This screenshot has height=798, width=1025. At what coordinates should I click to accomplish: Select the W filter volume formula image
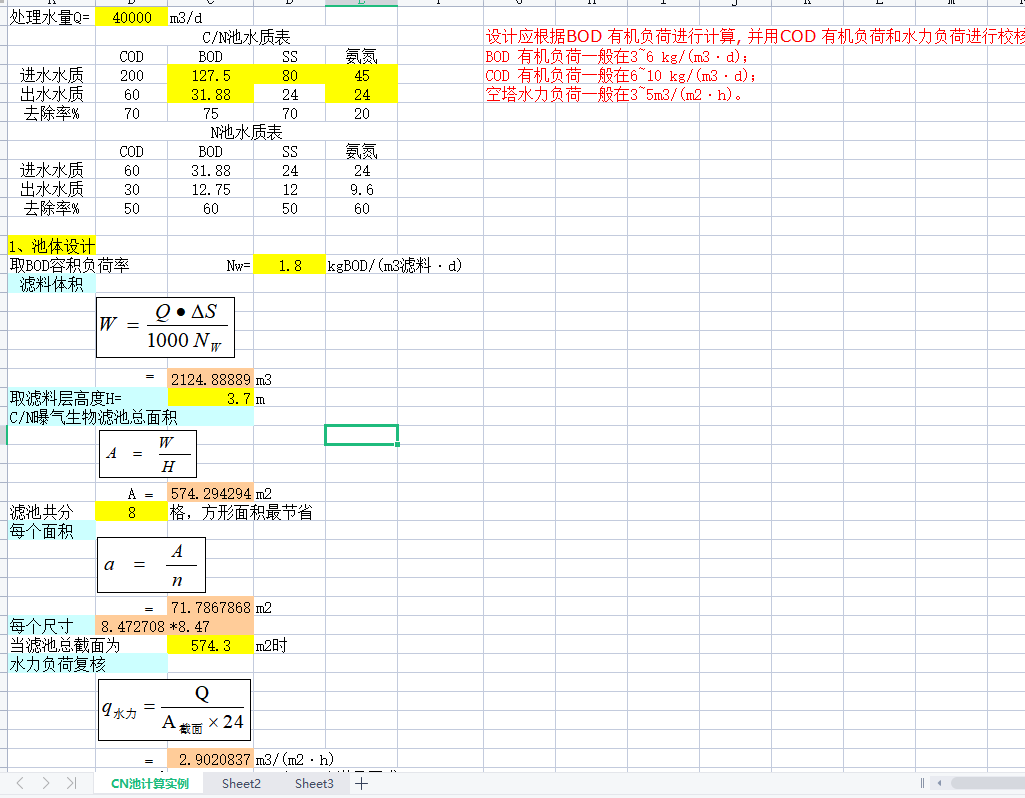pos(165,327)
